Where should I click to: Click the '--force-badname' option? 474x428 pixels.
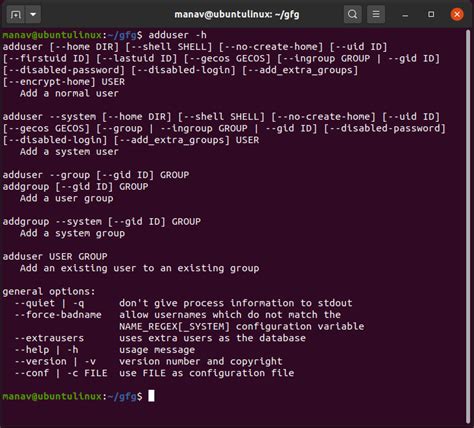point(58,315)
